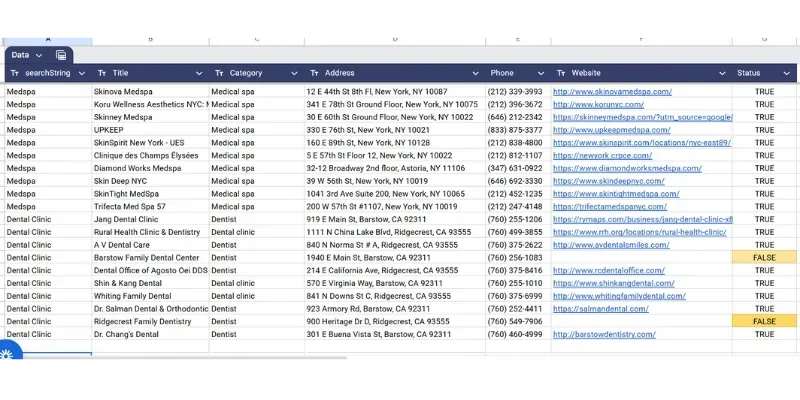Click the text-type icon in the Title header
The height and width of the screenshot is (400, 800).
[102, 73]
